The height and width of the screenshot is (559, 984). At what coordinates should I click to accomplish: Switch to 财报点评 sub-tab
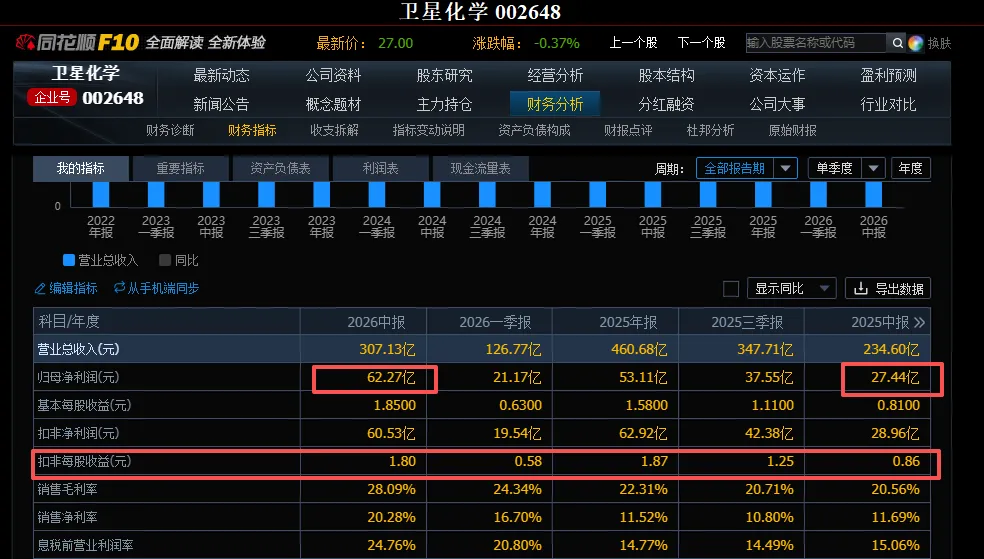[628, 130]
